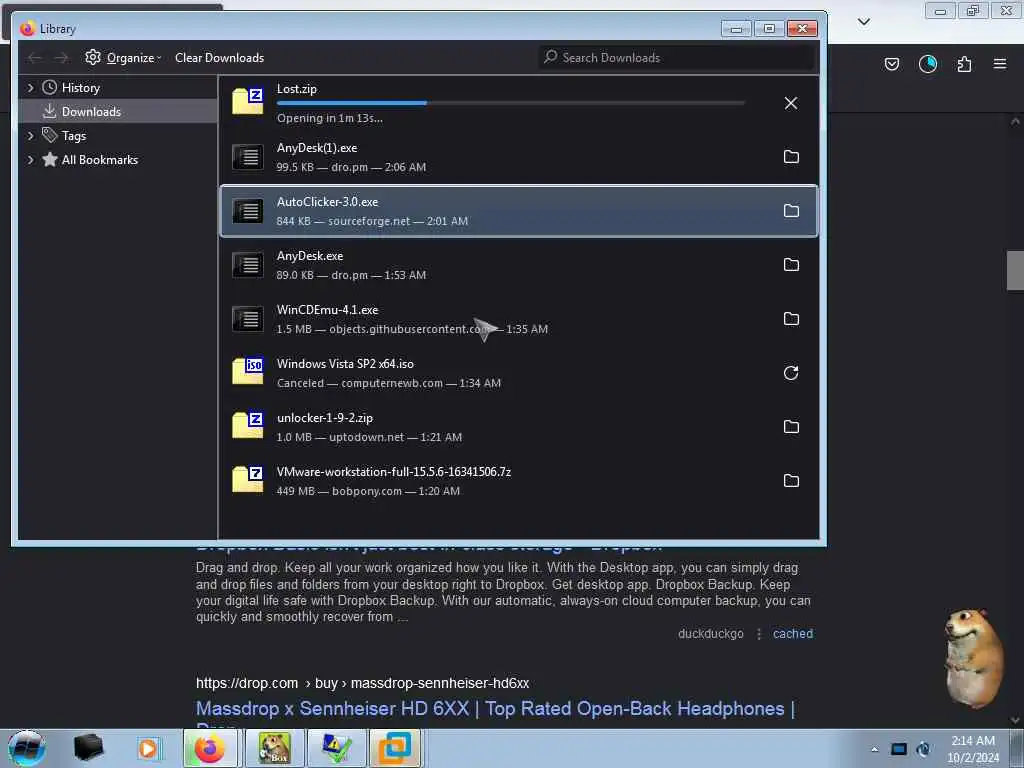This screenshot has height=768, width=1024.
Task: Select the AnyDesk(1).exe file name
Action: click(317, 148)
